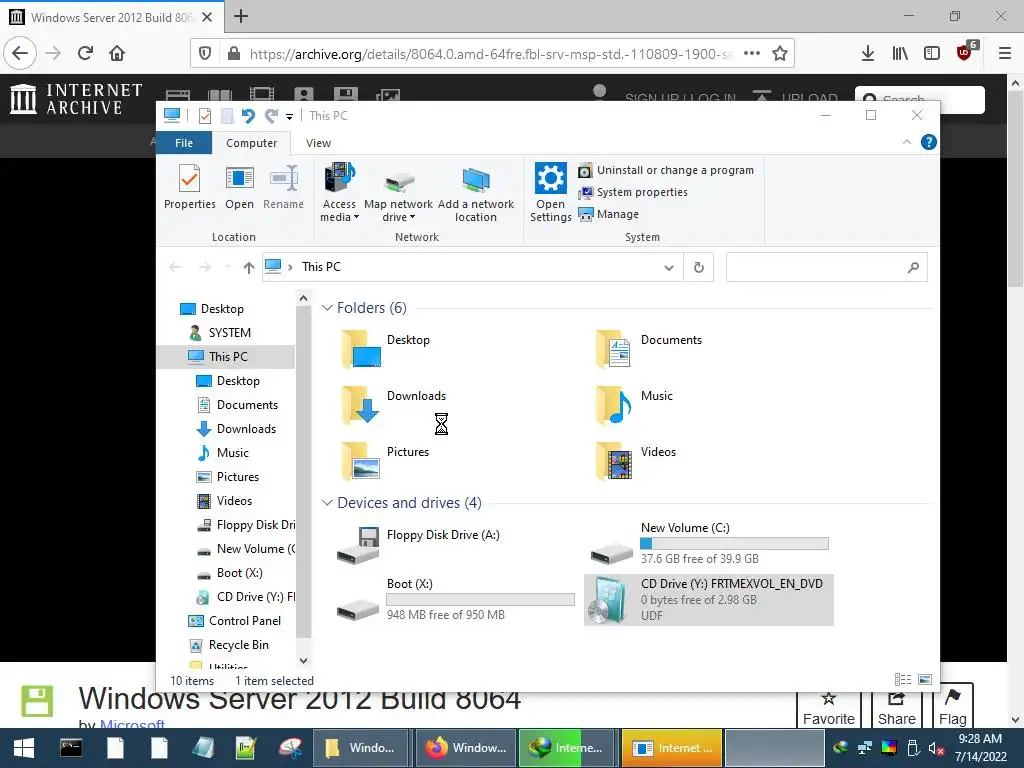Click the address bar Refresh button
The height and width of the screenshot is (768, 1024).
click(699, 267)
